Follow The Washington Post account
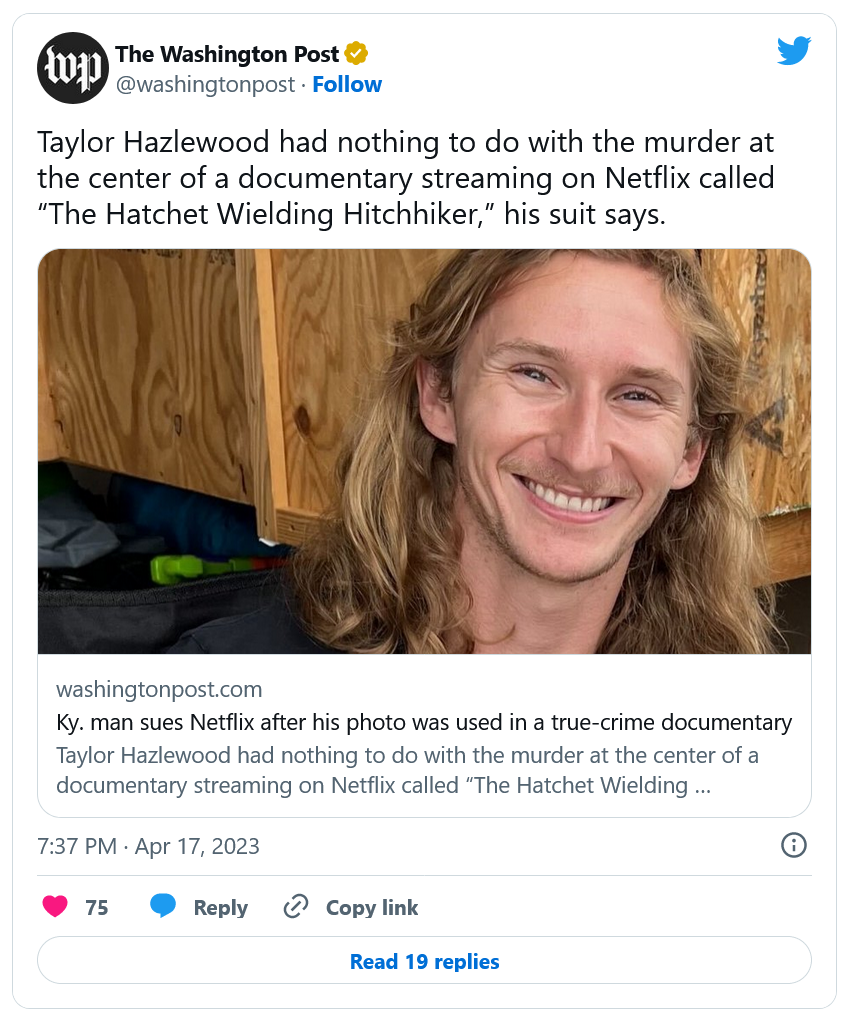 click(x=347, y=85)
